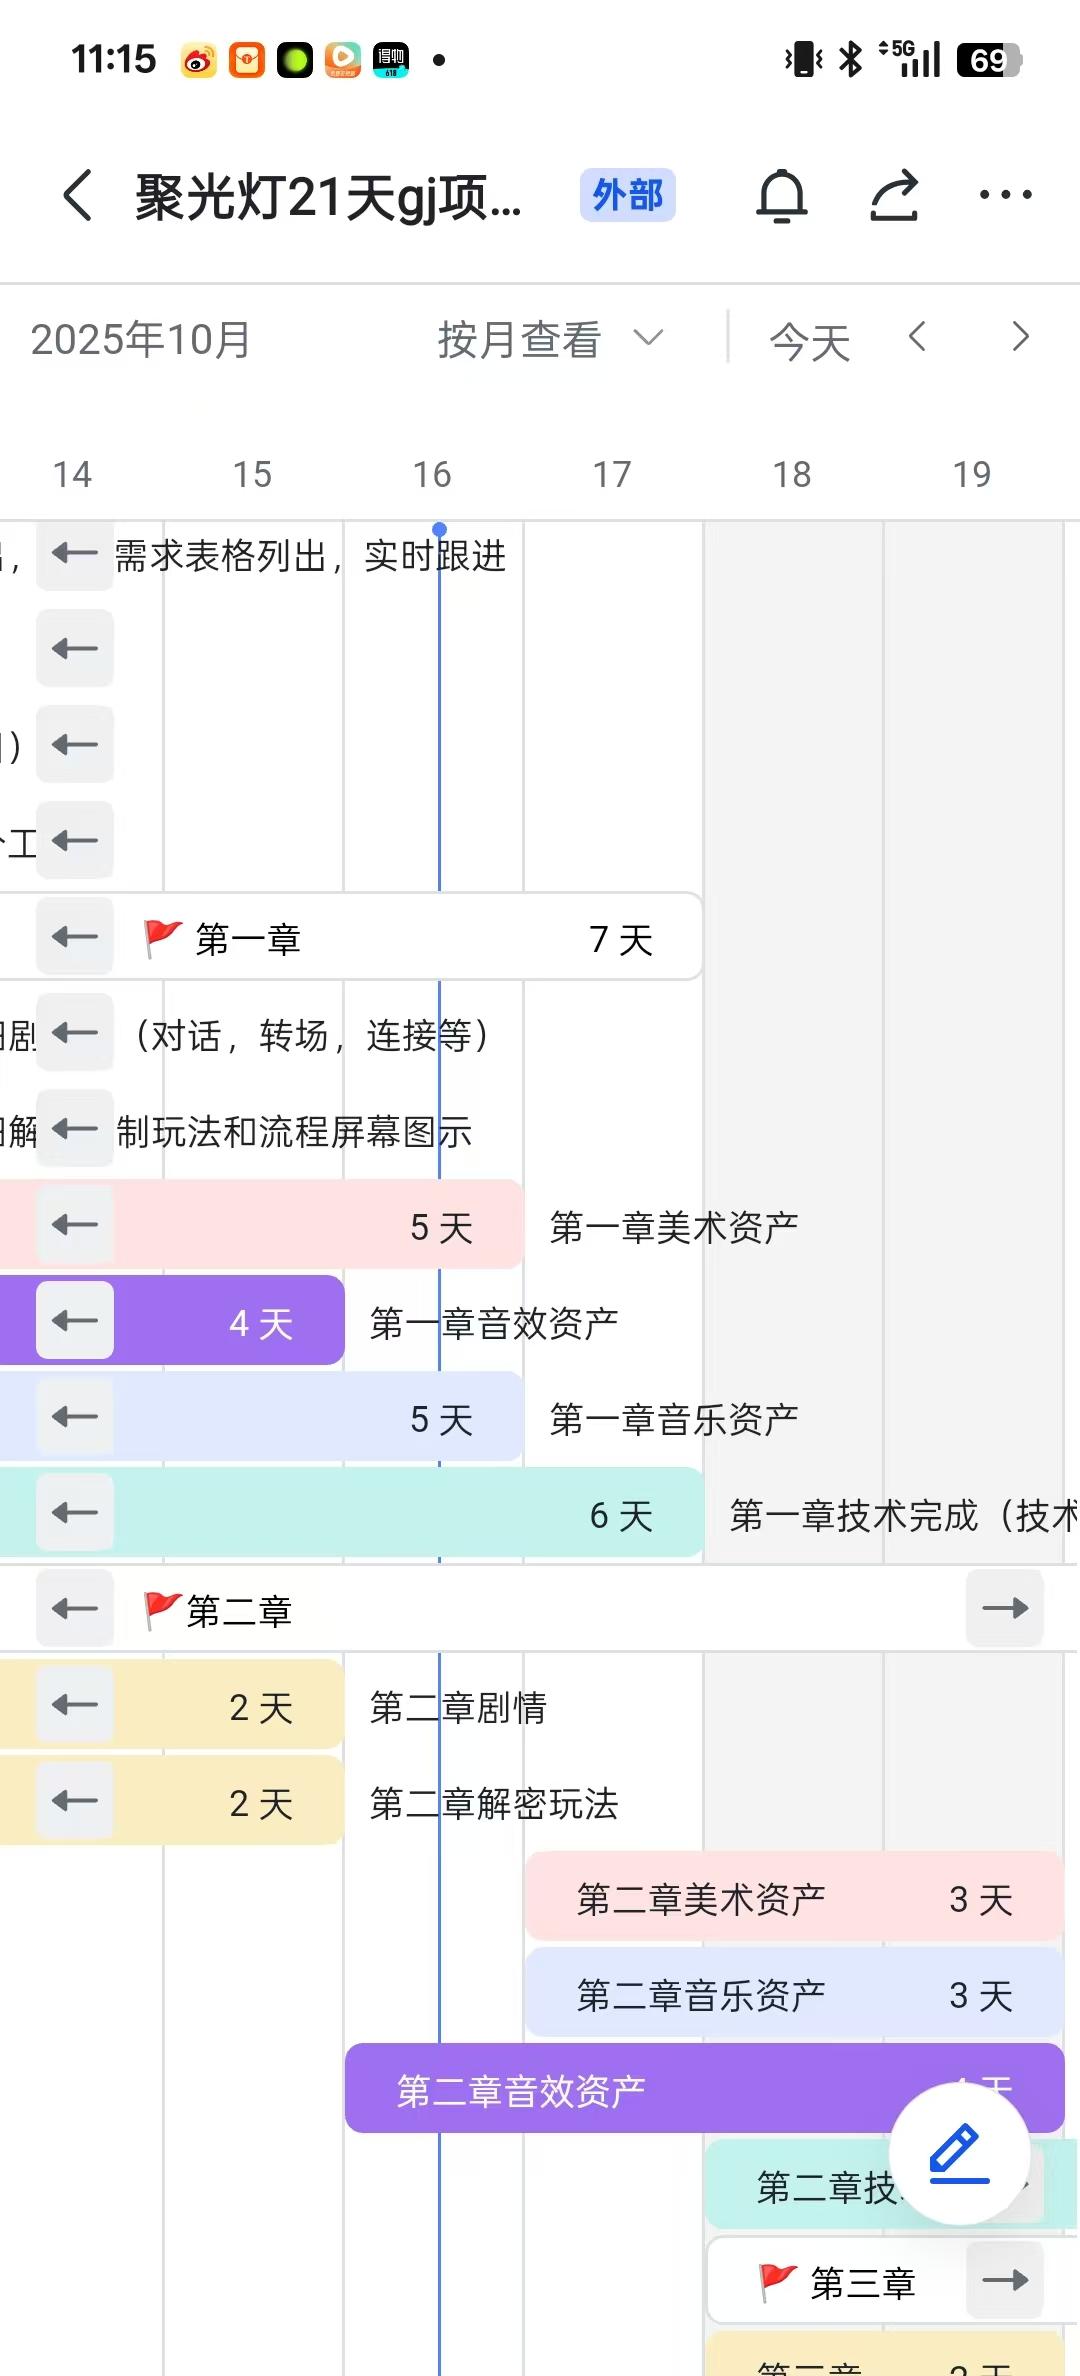The image size is (1080, 2376).
Task: Go to previous month with left chevron
Action: tap(917, 337)
